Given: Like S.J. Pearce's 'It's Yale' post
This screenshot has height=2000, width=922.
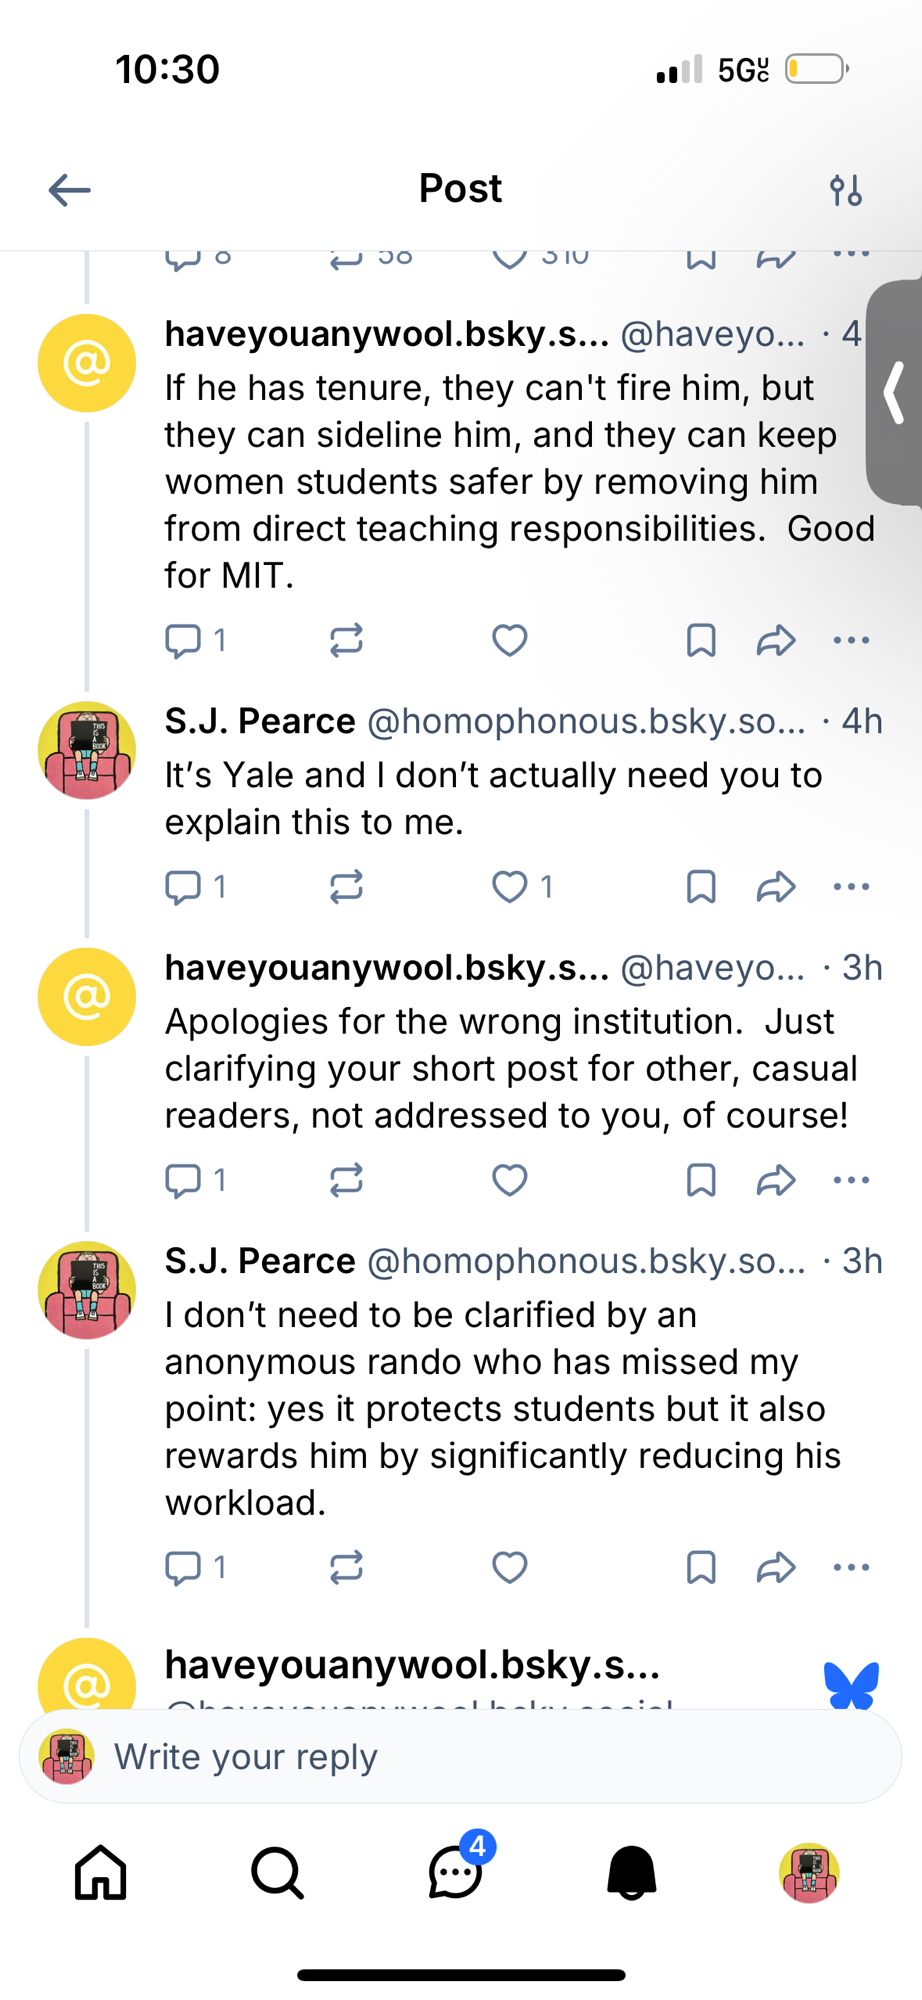Looking at the screenshot, I should coord(510,887).
